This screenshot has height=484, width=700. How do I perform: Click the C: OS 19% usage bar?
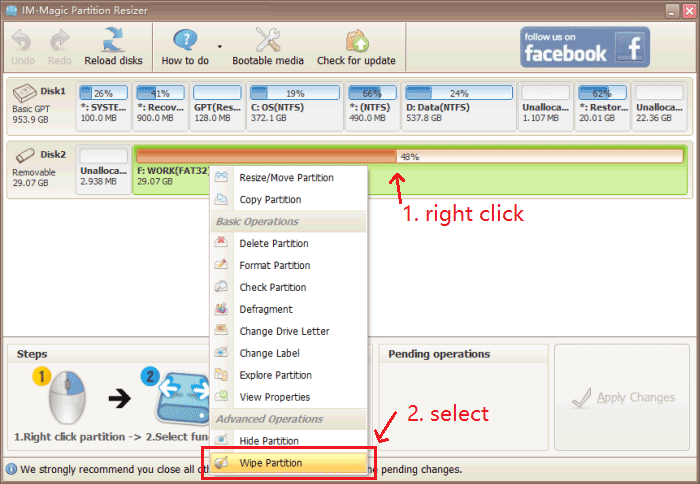295,93
